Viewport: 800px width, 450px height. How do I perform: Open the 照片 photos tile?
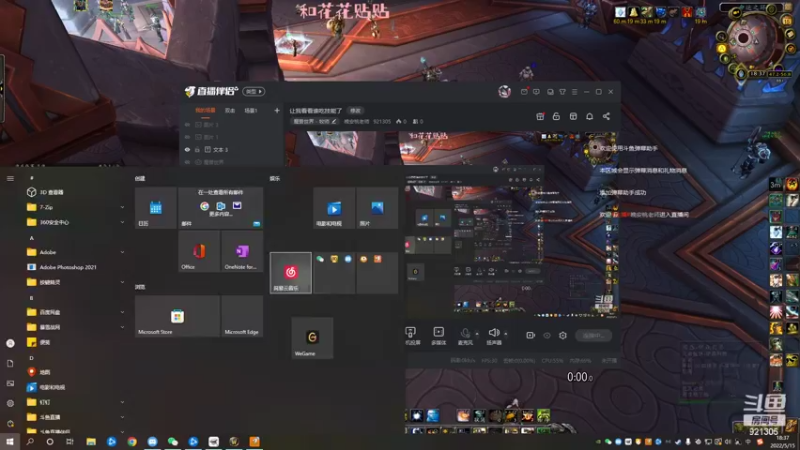pos(378,208)
